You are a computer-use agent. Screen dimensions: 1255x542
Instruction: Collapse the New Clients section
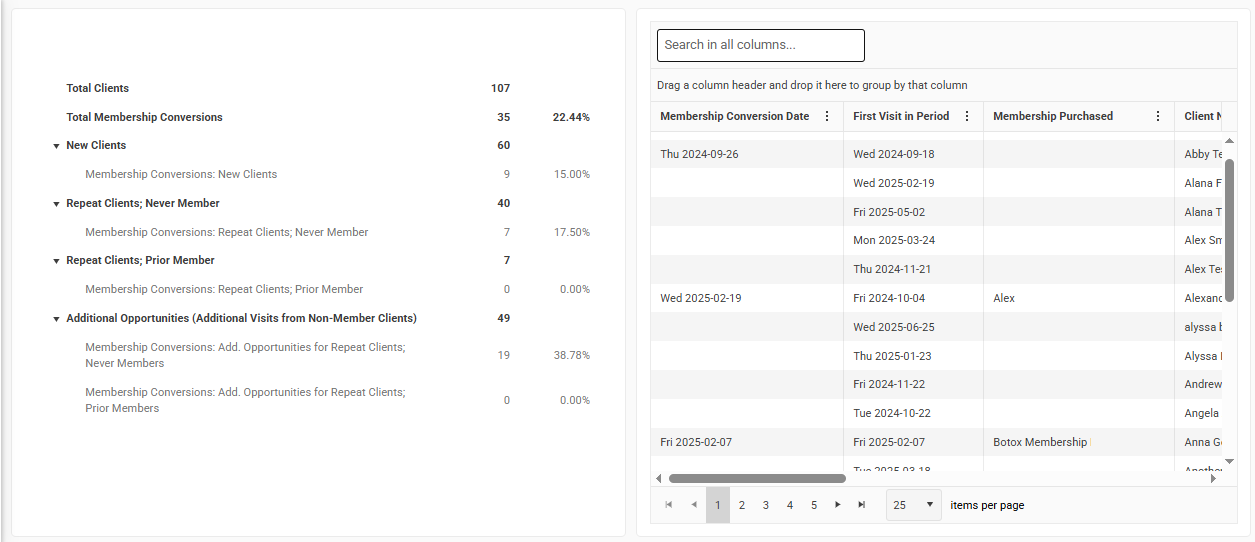coord(56,146)
